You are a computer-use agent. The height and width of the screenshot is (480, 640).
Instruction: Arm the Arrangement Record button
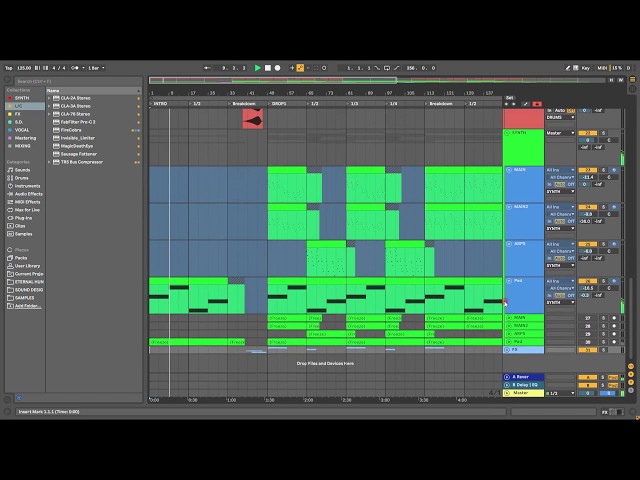point(278,68)
